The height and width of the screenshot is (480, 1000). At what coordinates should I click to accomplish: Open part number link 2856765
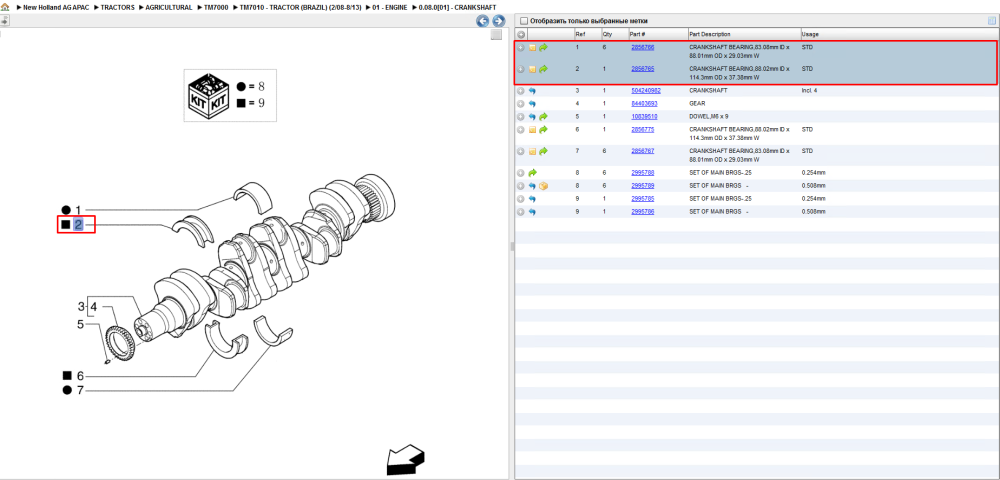(642, 69)
